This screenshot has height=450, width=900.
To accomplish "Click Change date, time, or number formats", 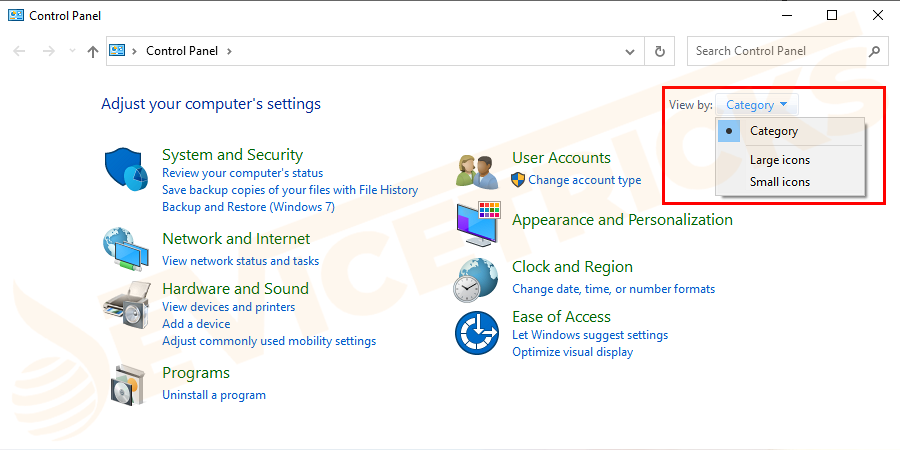I will click(x=614, y=289).
